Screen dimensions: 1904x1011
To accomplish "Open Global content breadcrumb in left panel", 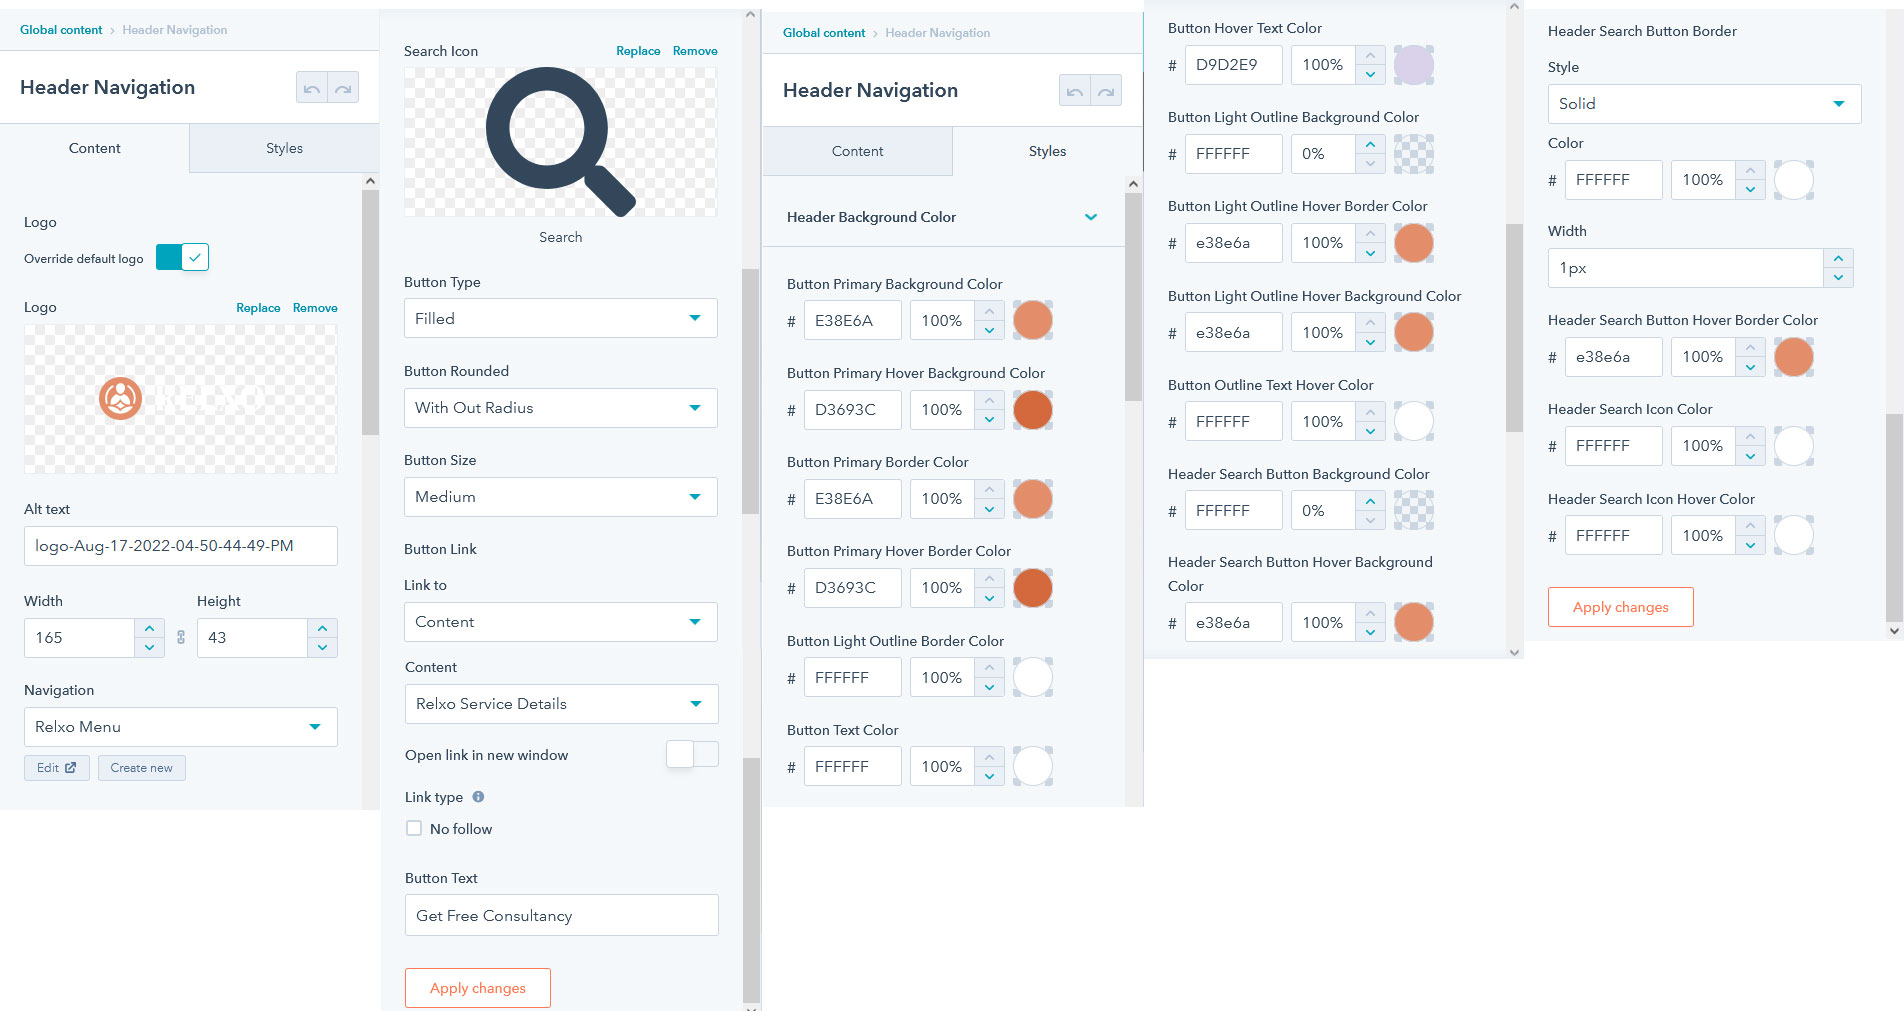I will tap(61, 30).
